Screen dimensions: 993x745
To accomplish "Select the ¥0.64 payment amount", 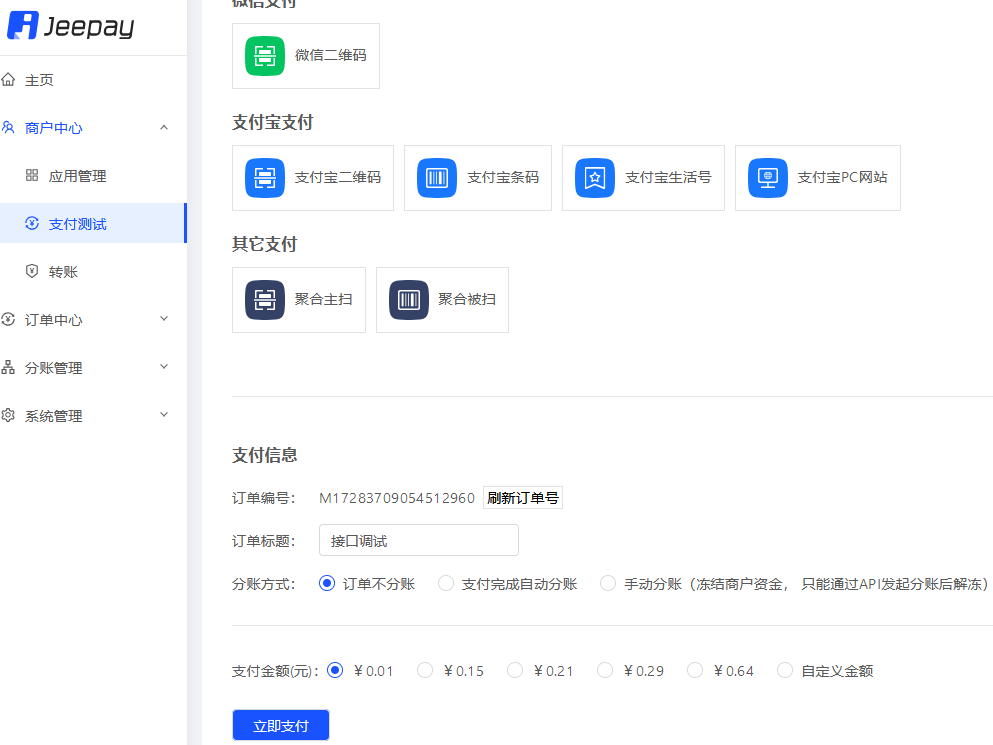I will tap(694, 670).
